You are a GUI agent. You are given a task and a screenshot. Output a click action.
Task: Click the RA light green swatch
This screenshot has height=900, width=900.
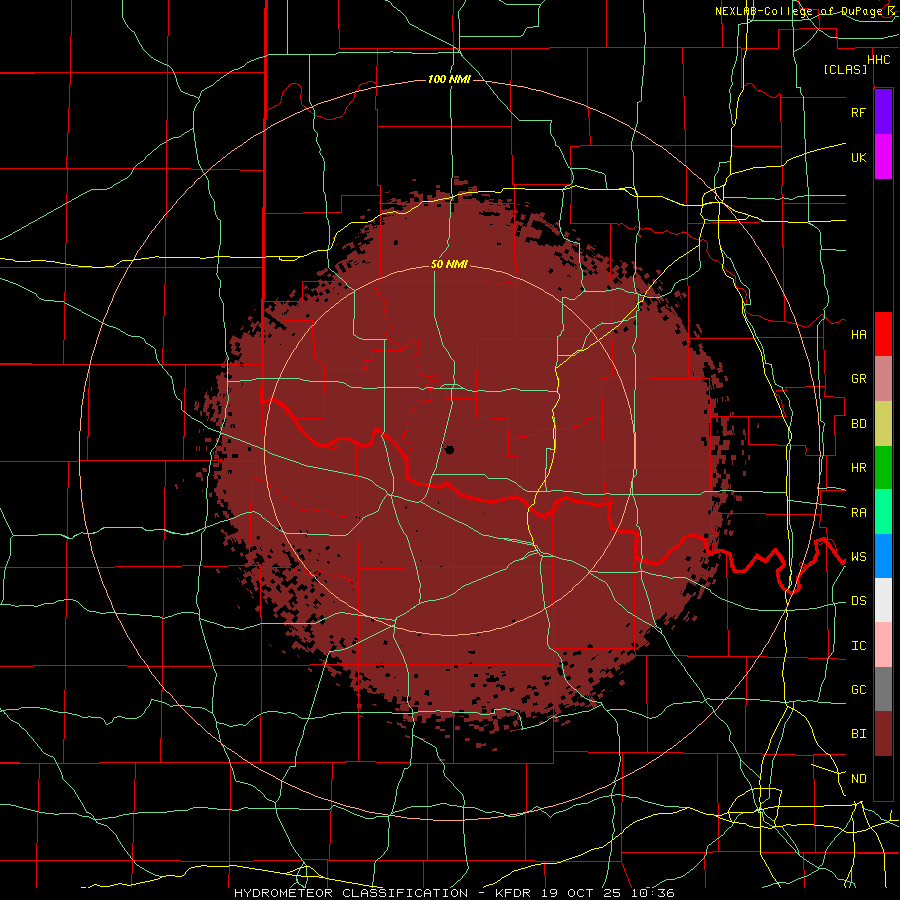883,512
